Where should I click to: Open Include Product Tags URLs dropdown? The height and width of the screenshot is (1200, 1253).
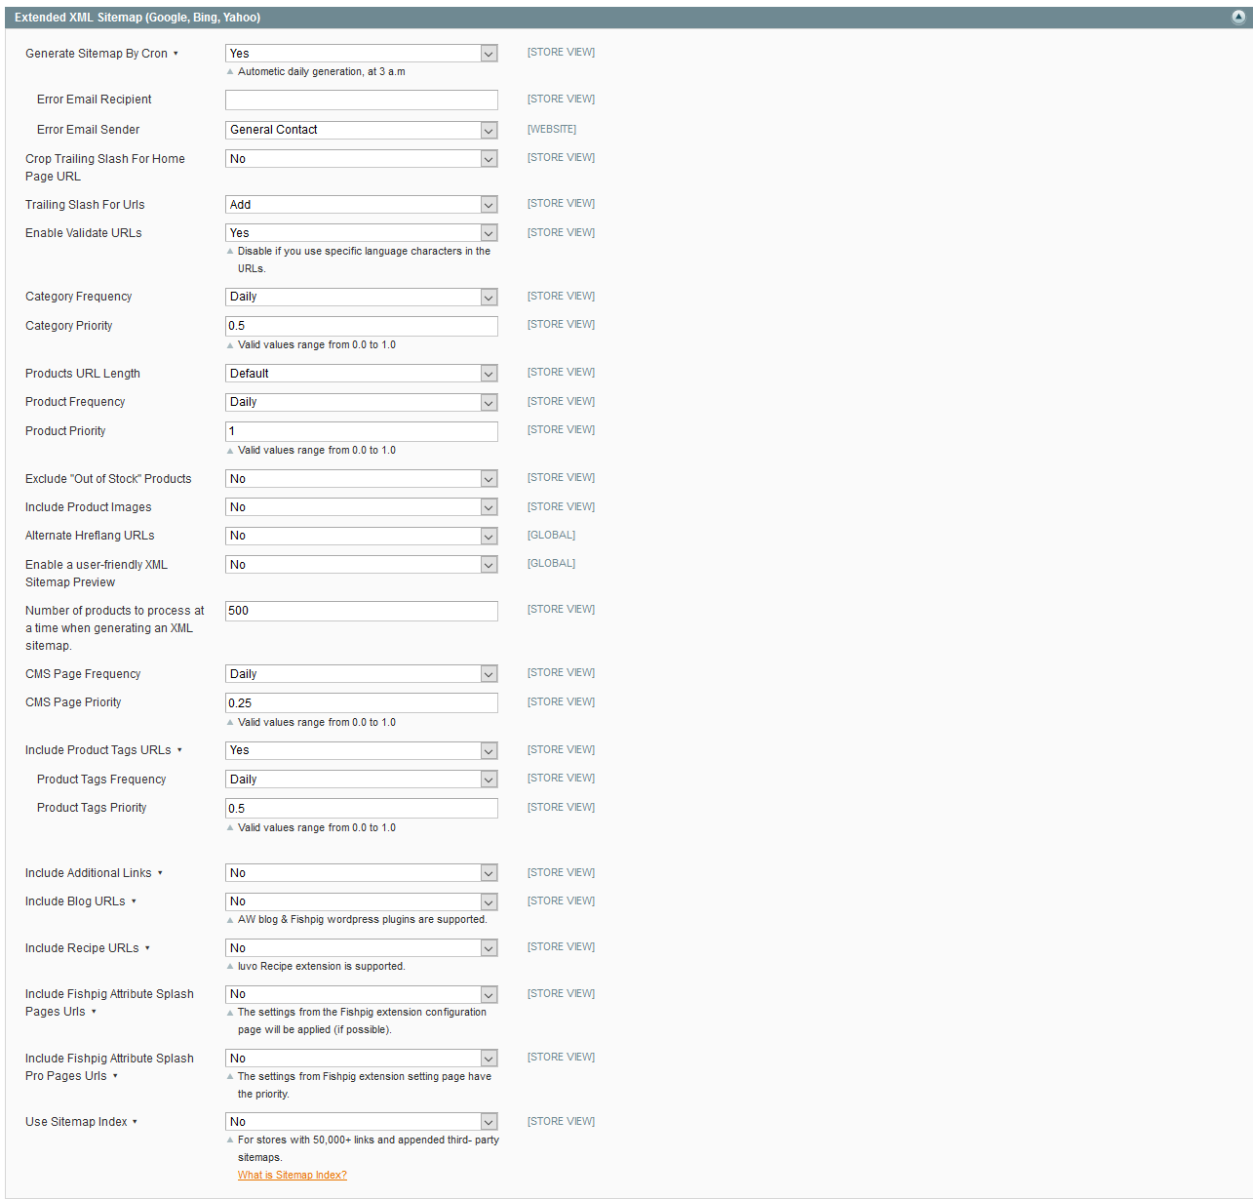pyautogui.click(x=361, y=751)
